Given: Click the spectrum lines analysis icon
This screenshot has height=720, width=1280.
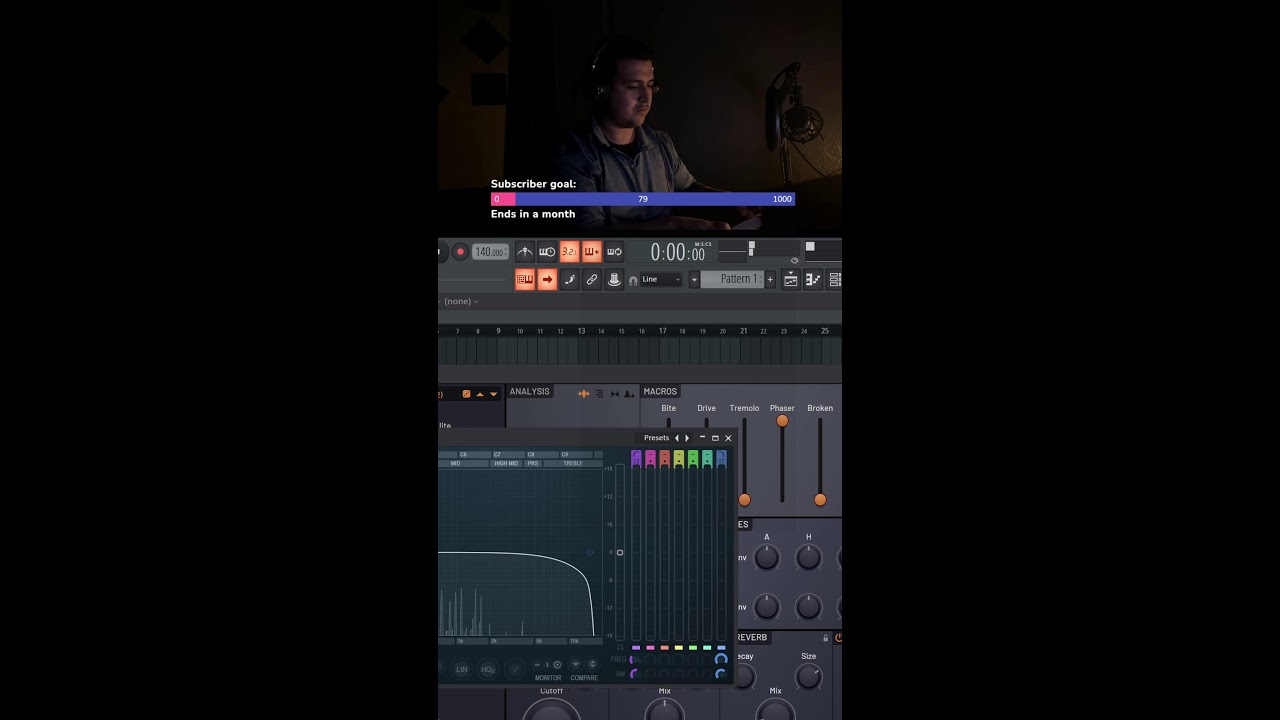Looking at the screenshot, I should tap(599, 394).
